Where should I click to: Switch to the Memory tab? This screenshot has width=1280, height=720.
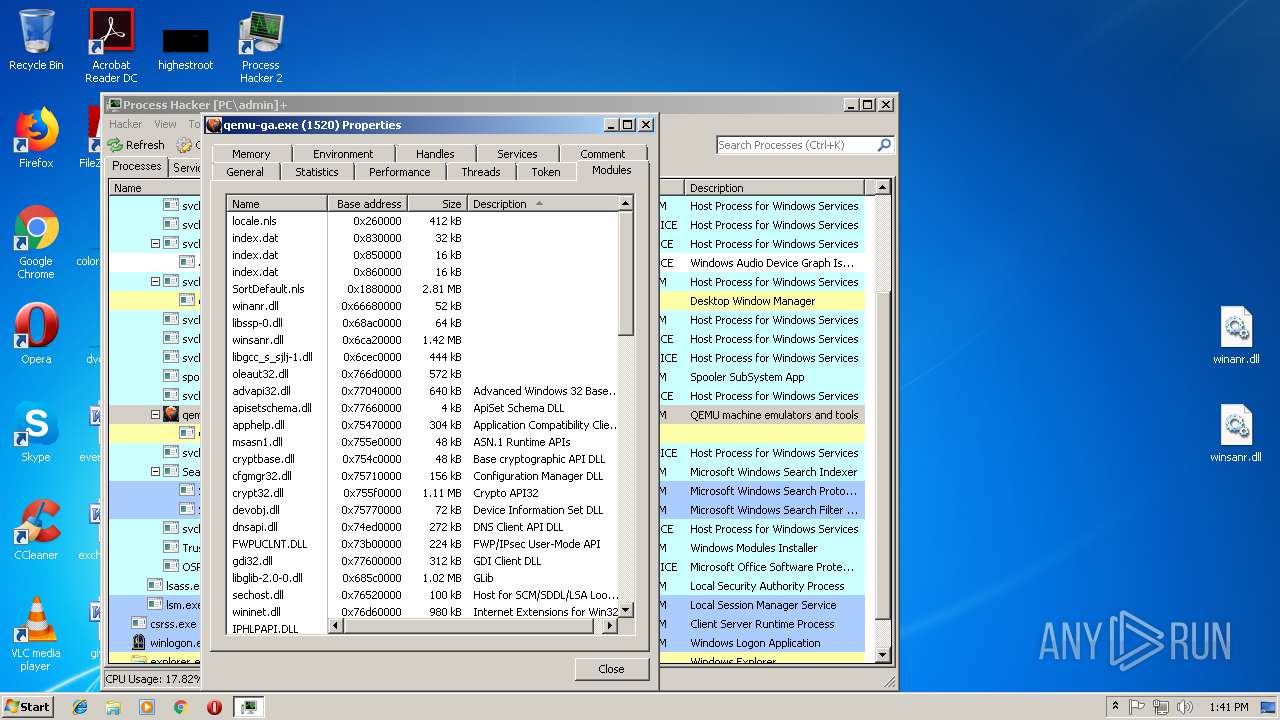[251, 154]
